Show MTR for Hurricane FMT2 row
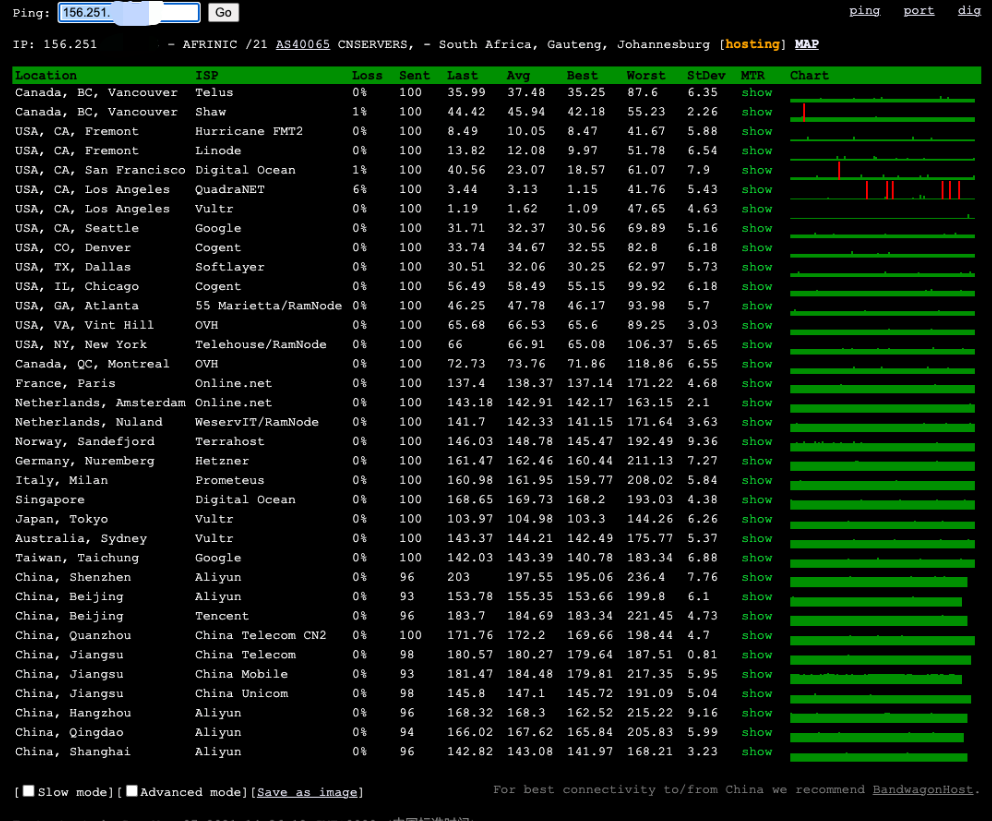The height and width of the screenshot is (821, 992). (757, 132)
